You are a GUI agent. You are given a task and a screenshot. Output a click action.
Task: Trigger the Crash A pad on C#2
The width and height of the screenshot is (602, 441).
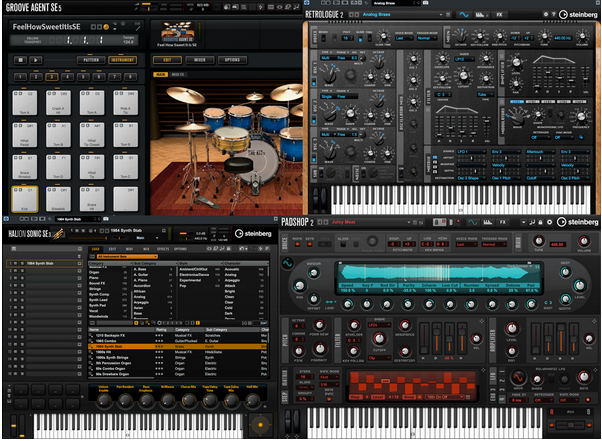pos(58,102)
